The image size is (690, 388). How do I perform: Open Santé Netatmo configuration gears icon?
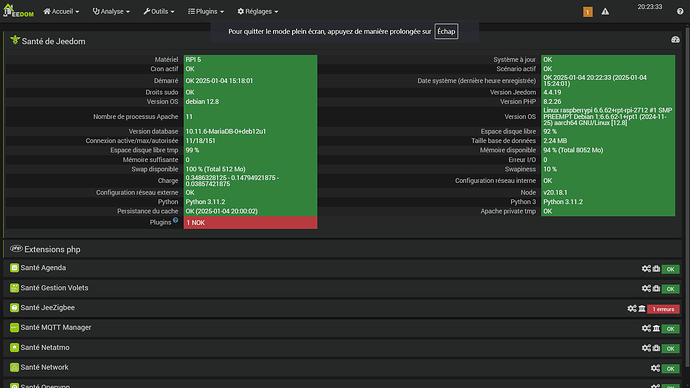coord(646,348)
